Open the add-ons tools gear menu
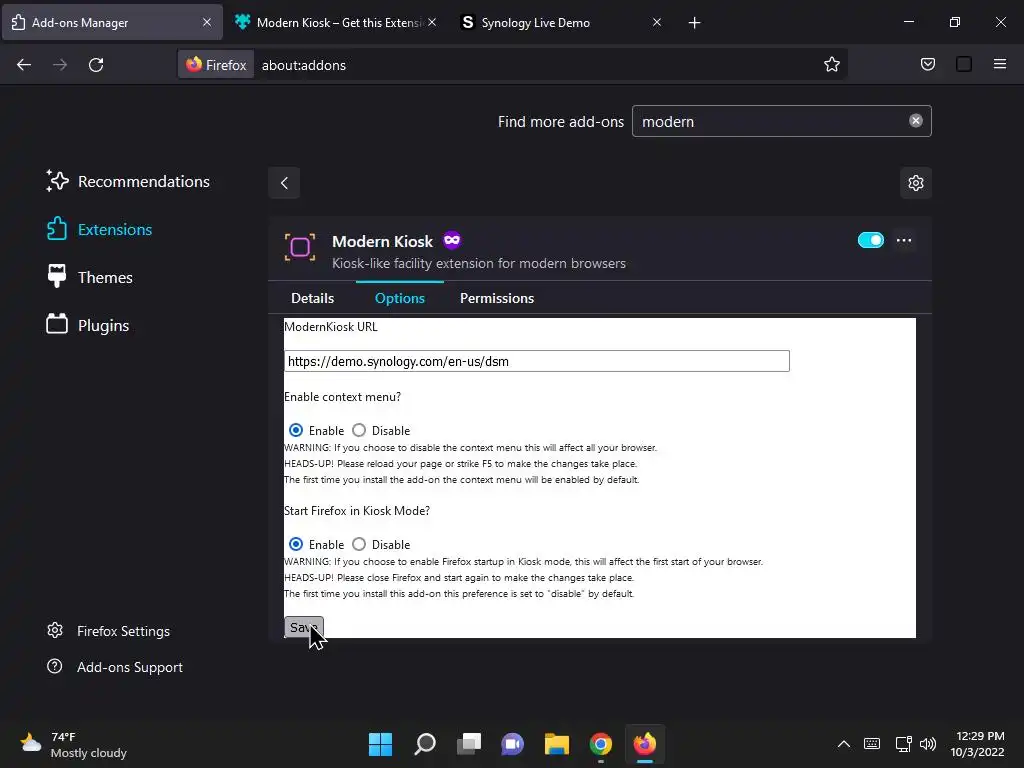1024x768 pixels. click(x=916, y=183)
